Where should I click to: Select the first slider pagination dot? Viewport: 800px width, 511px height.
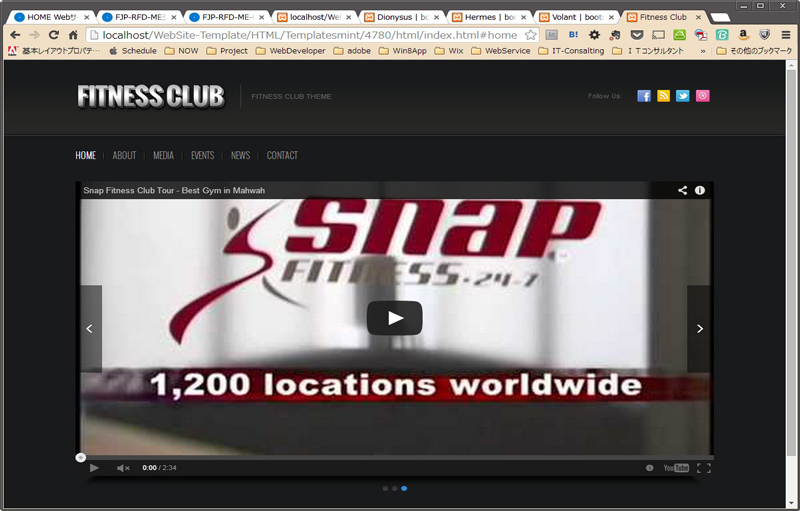[385, 489]
